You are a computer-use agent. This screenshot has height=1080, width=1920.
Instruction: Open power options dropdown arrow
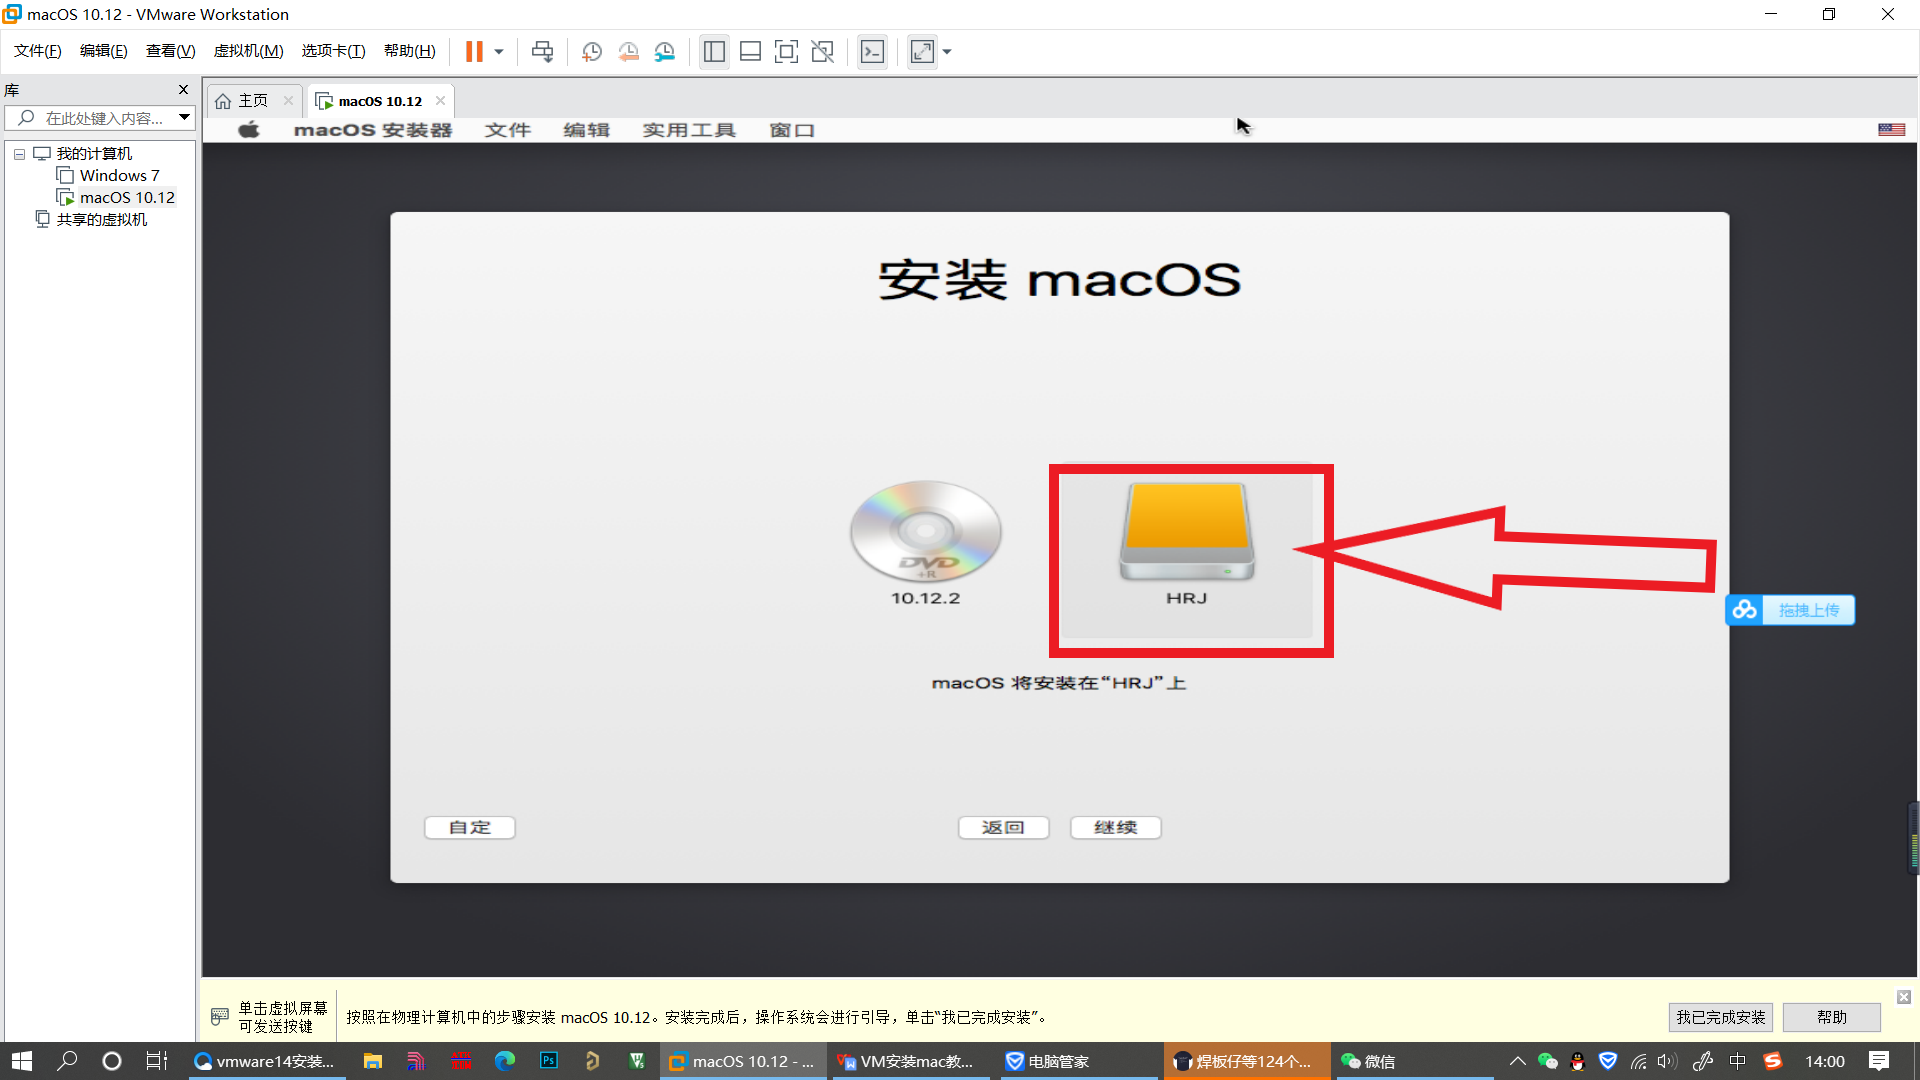(x=499, y=52)
